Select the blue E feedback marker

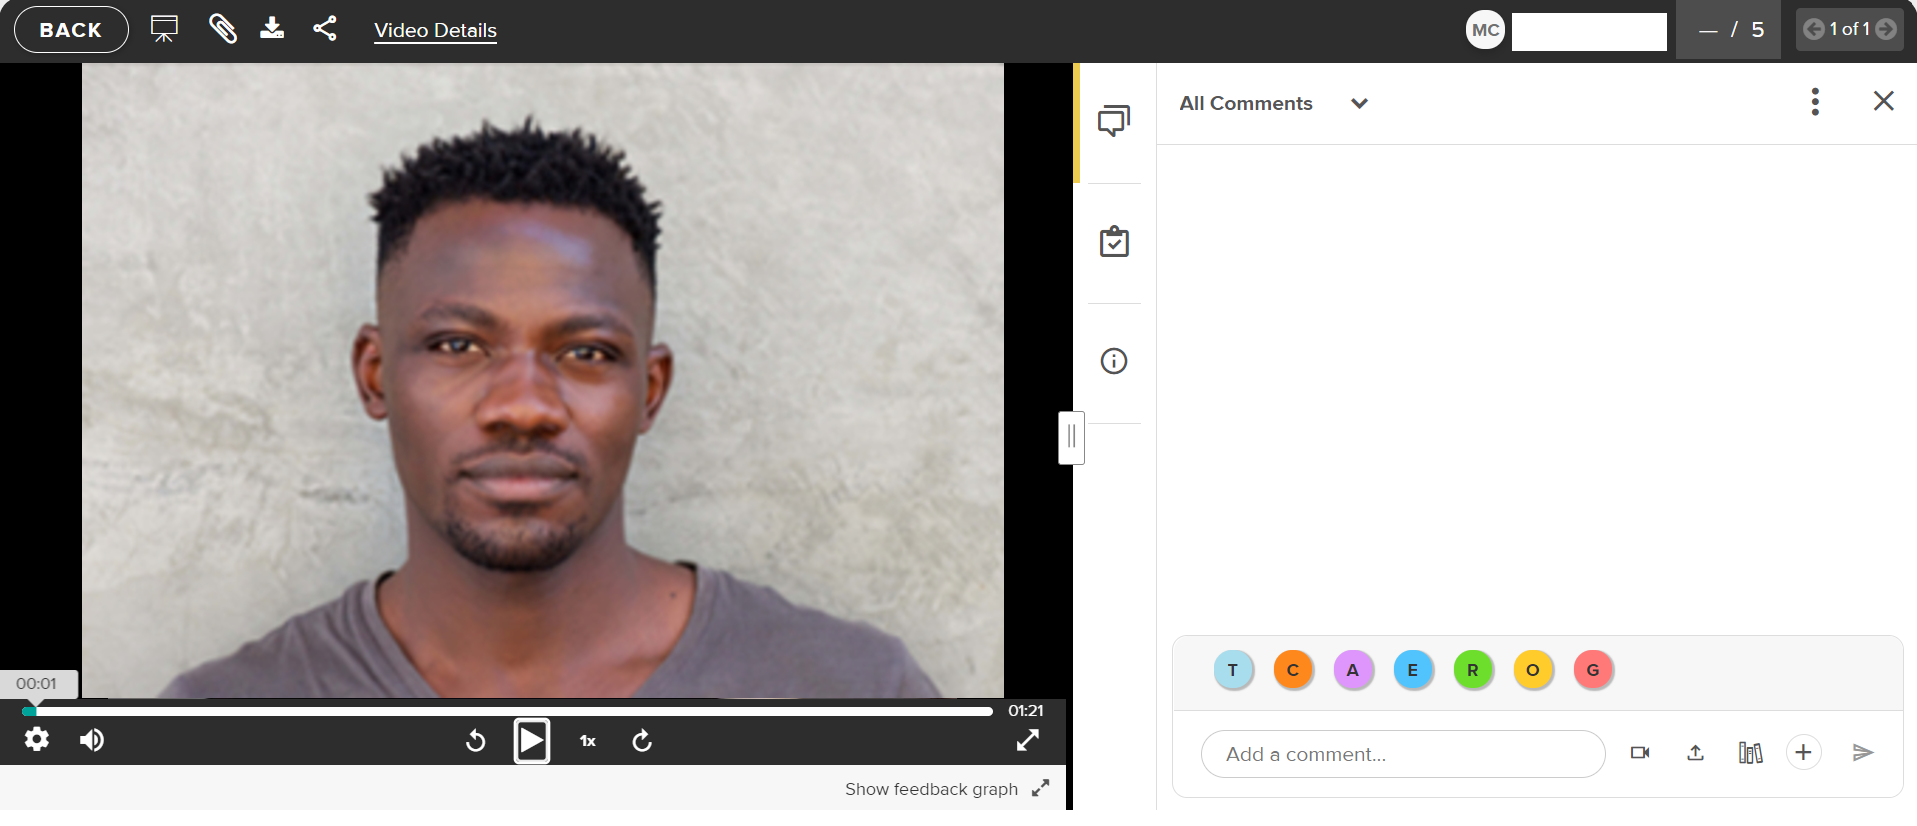1413,670
